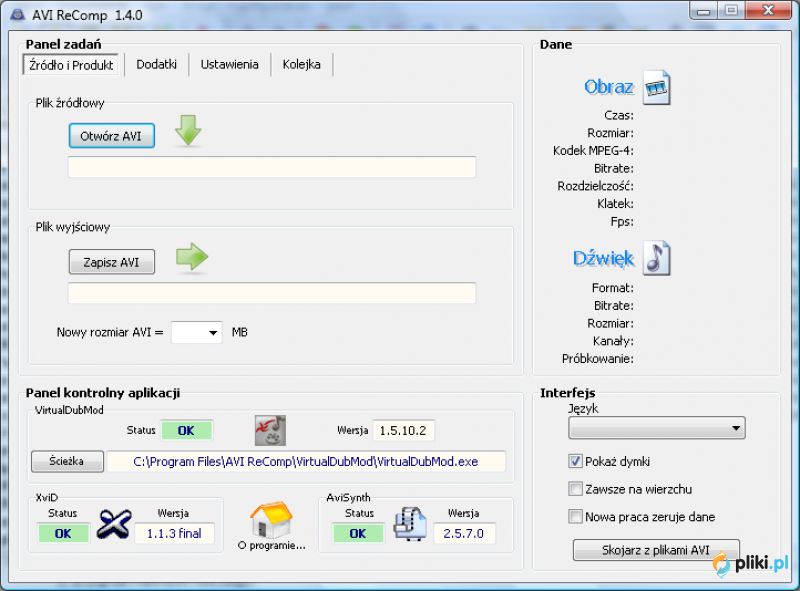Open the Język language dropdown
The width and height of the screenshot is (800, 591).
(x=657, y=428)
